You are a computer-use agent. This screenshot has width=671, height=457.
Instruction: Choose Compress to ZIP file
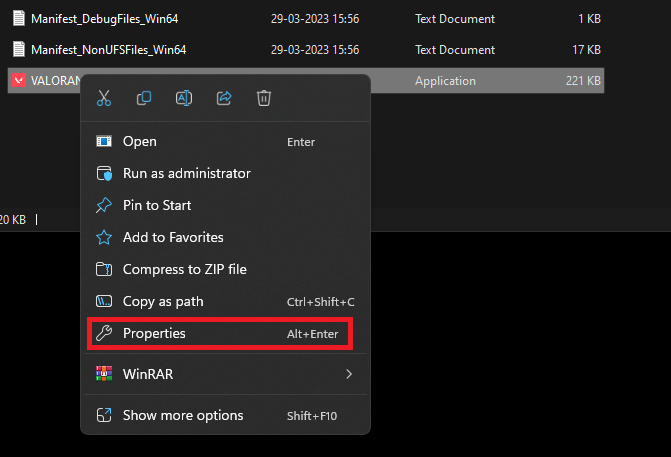184,269
